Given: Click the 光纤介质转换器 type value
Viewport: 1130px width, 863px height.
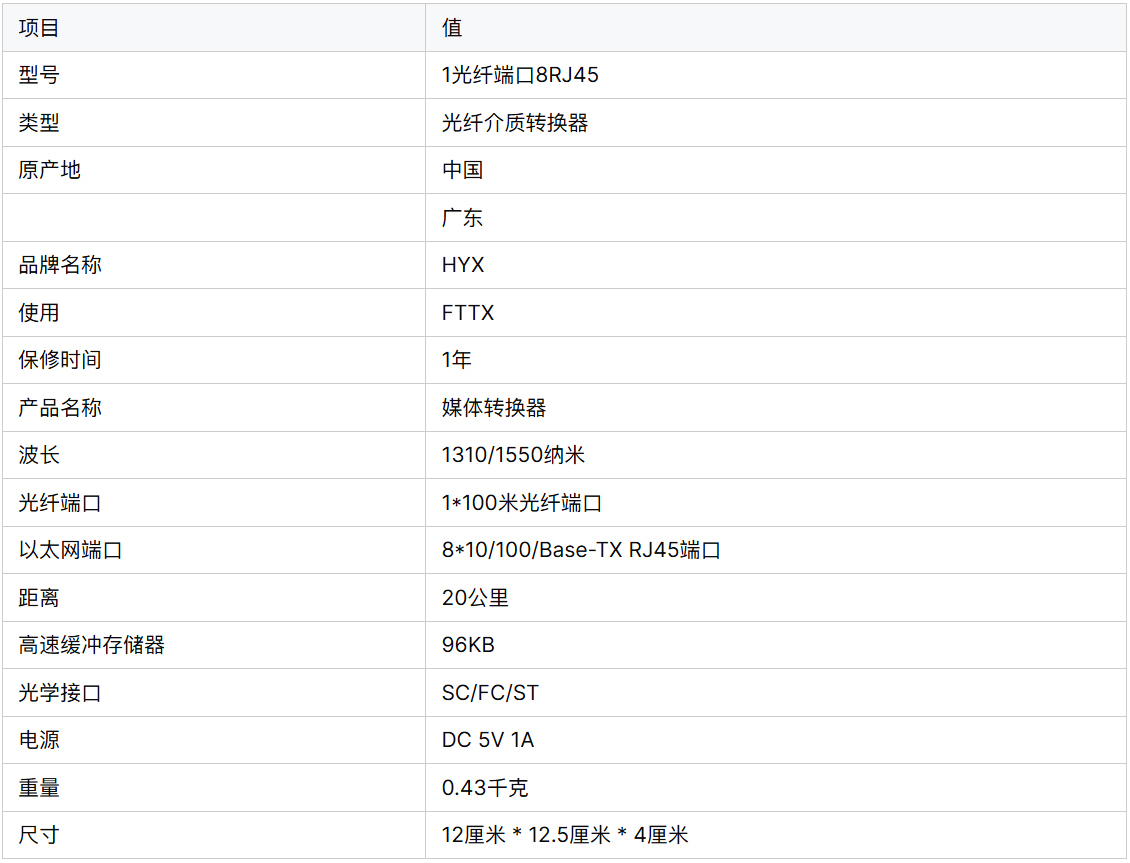Looking at the screenshot, I should click(x=514, y=123).
